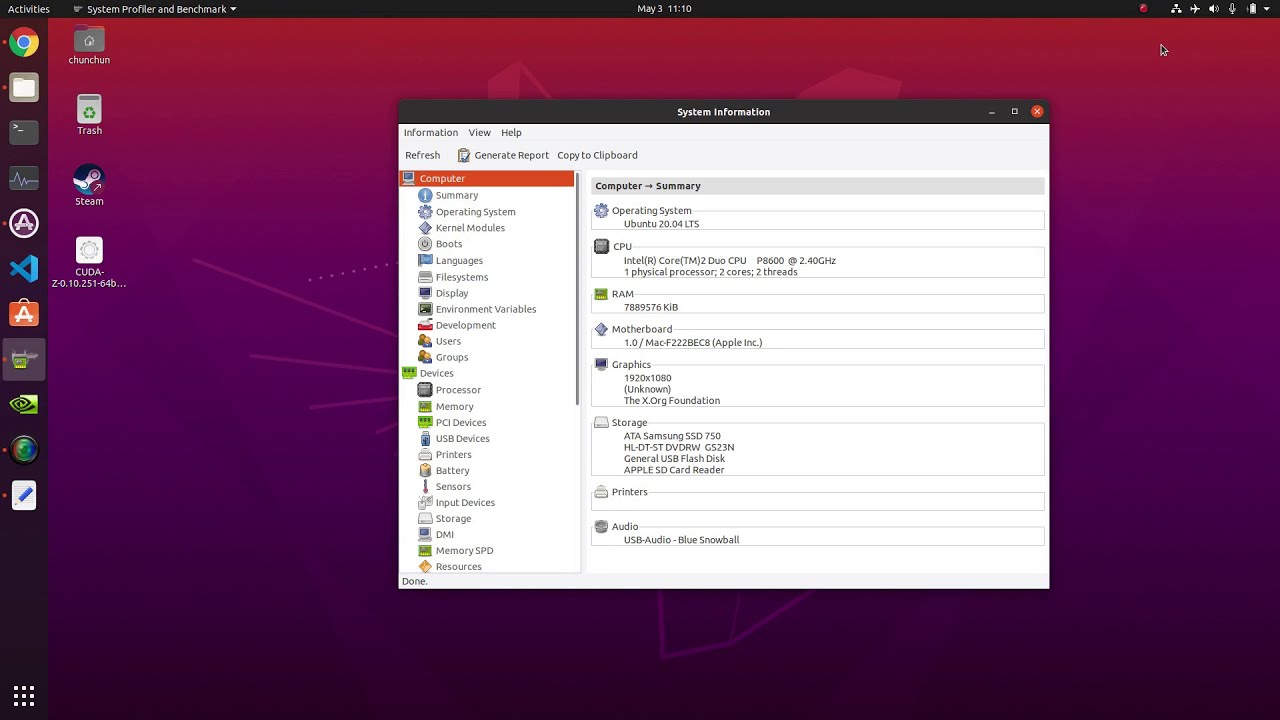Screen dimensions: 1280x720
Task: Open NVIDIA settings dock icon
Action: coord(24,405)
